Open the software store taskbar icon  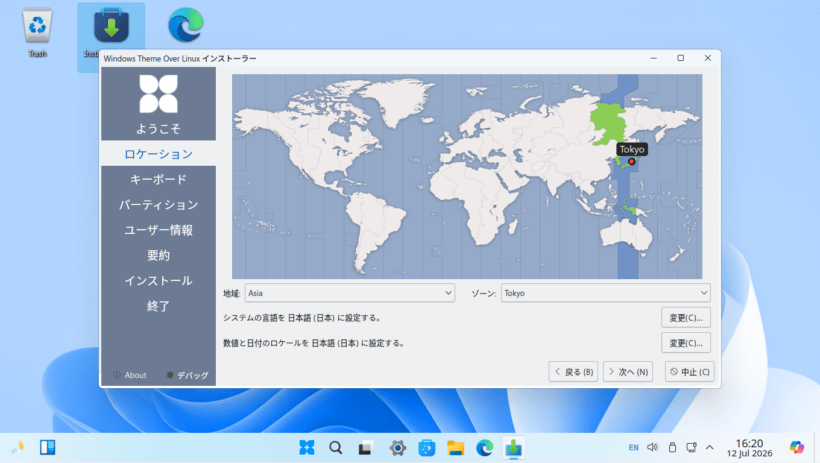(x=427, y=448)
